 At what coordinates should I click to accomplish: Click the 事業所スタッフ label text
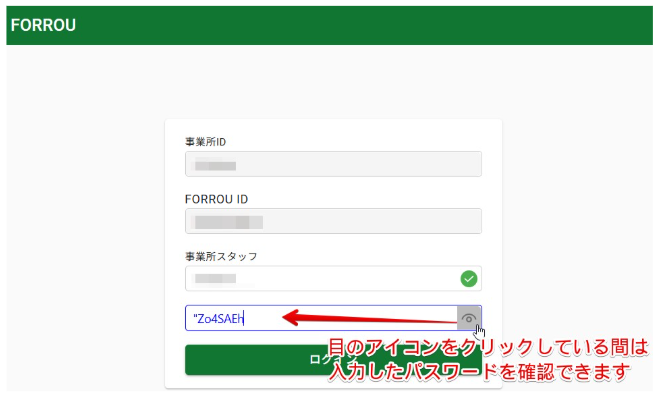(x=221, y=256)
